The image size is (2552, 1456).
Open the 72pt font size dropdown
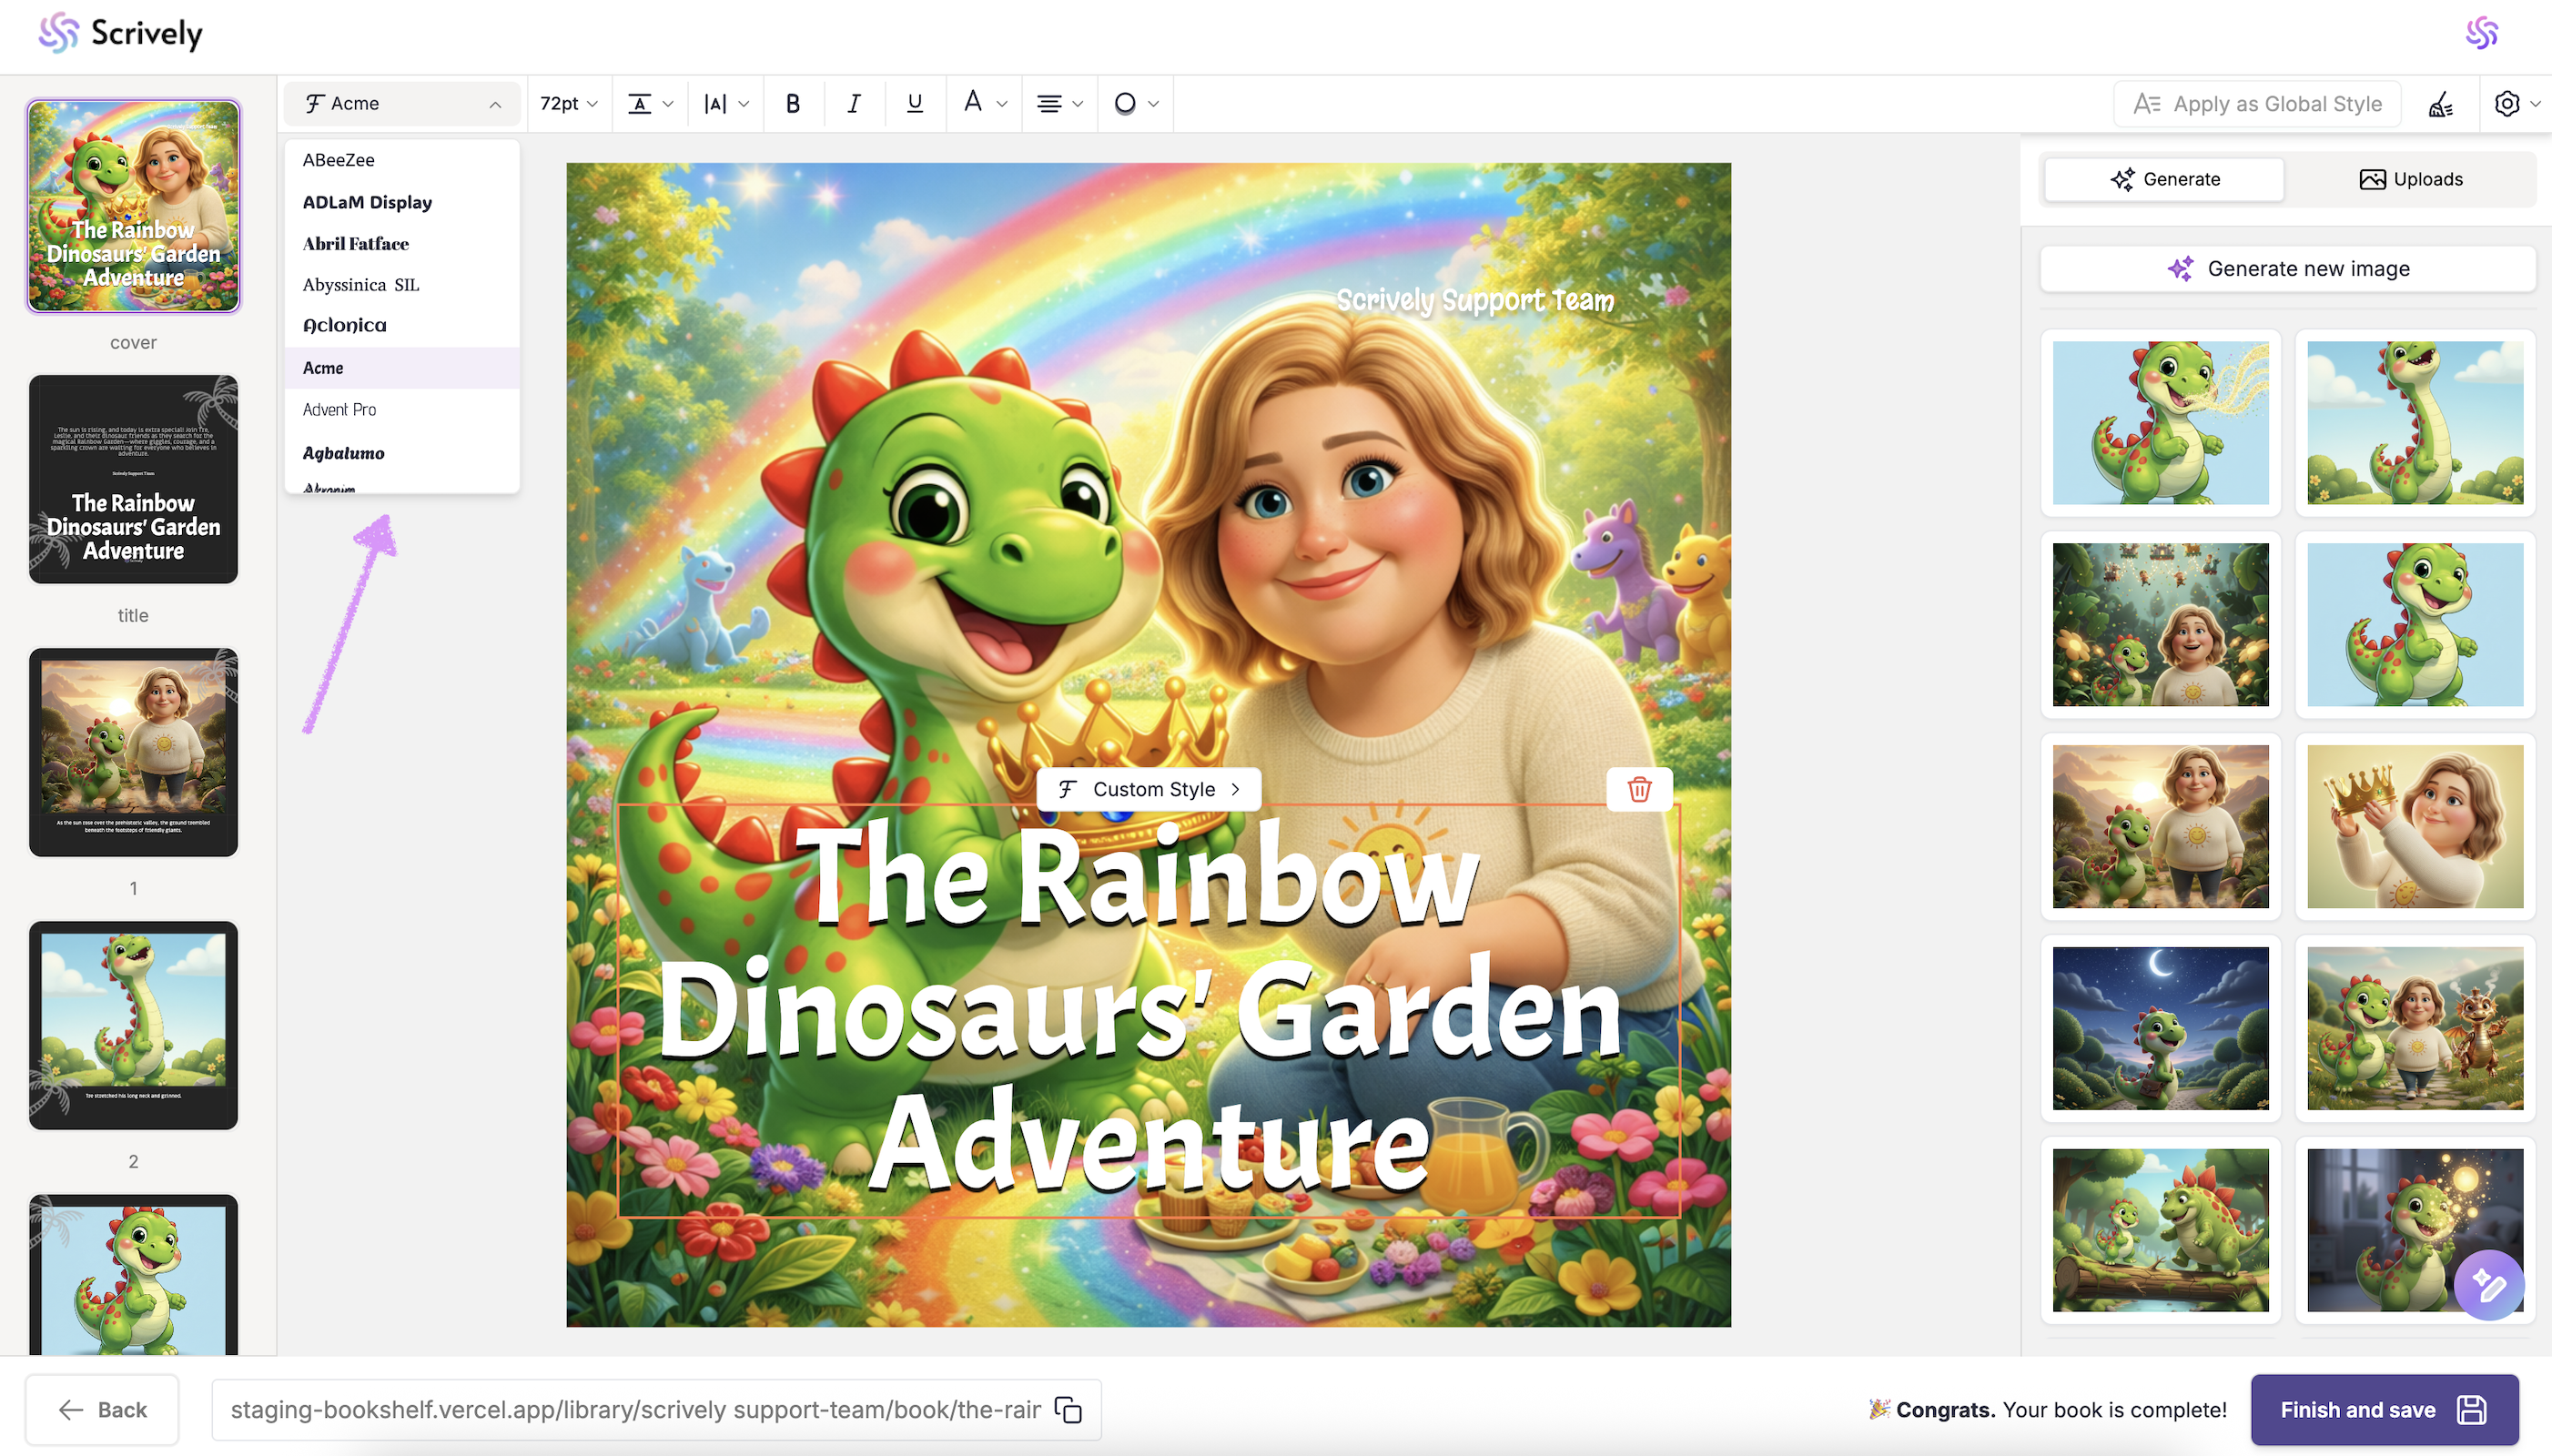tap(568, 103)
